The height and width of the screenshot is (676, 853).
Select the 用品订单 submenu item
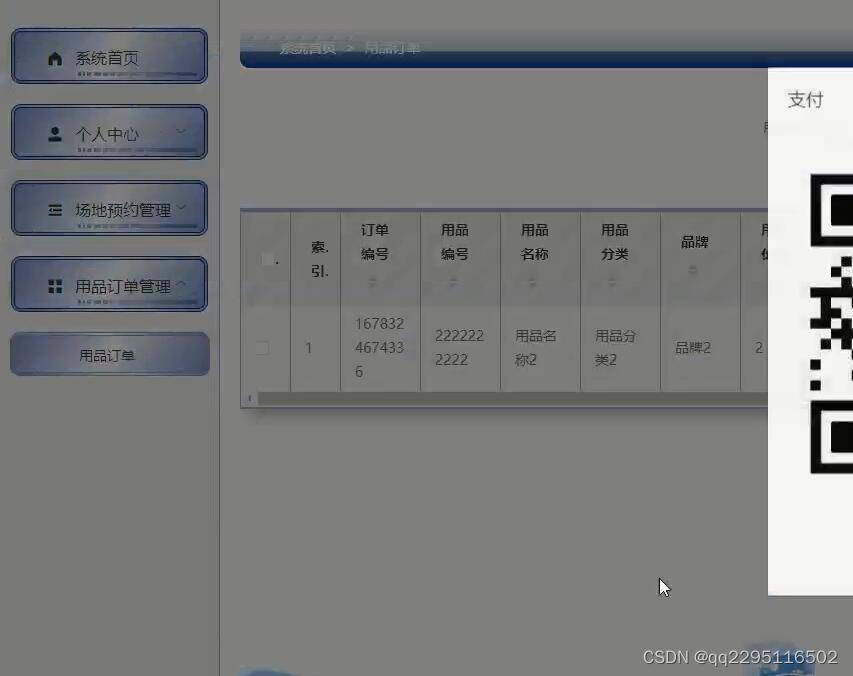(109, 355)
